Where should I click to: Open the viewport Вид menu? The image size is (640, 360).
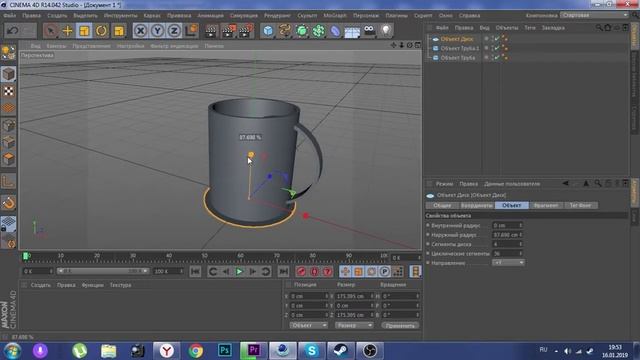(36, 46)
